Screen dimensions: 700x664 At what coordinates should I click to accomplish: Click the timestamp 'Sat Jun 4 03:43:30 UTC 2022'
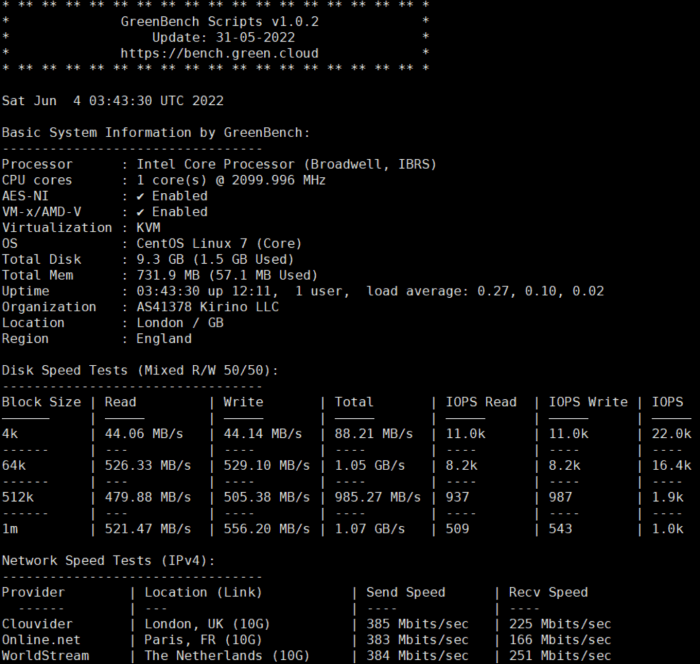112,100
